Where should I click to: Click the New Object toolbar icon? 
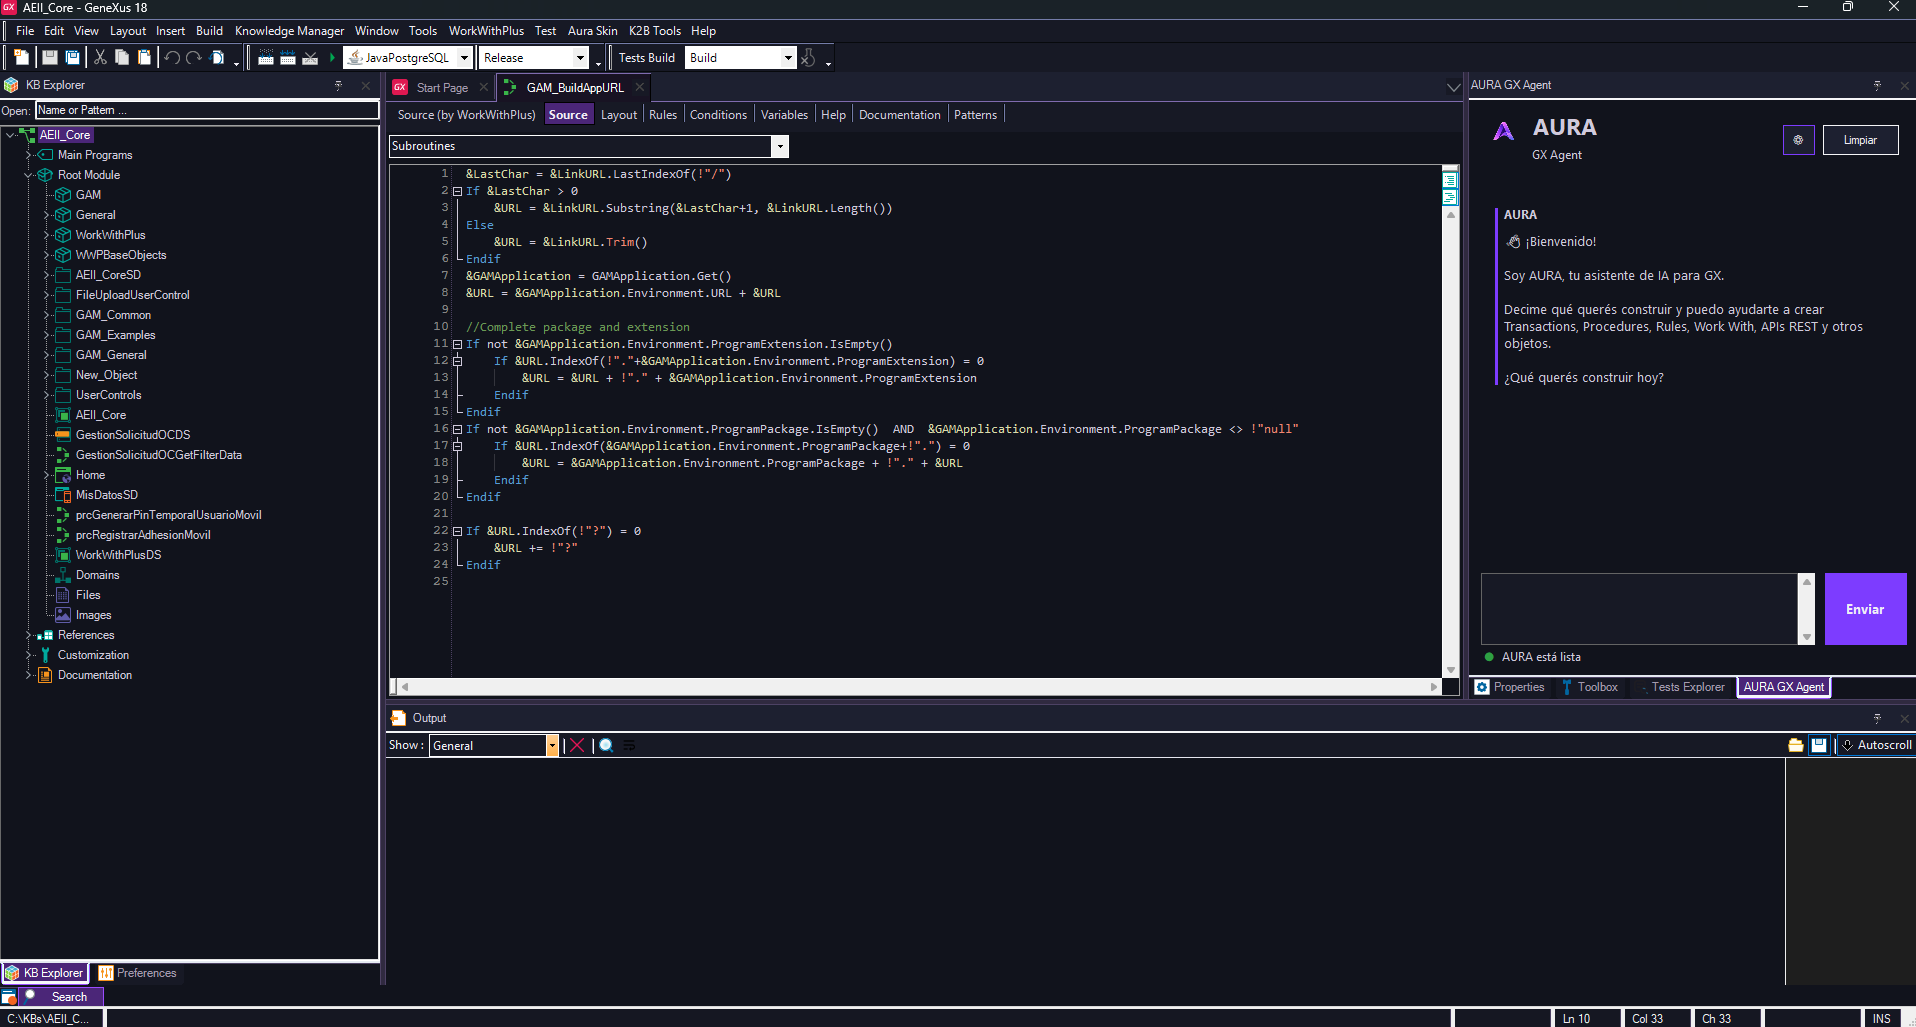(21, 58)
